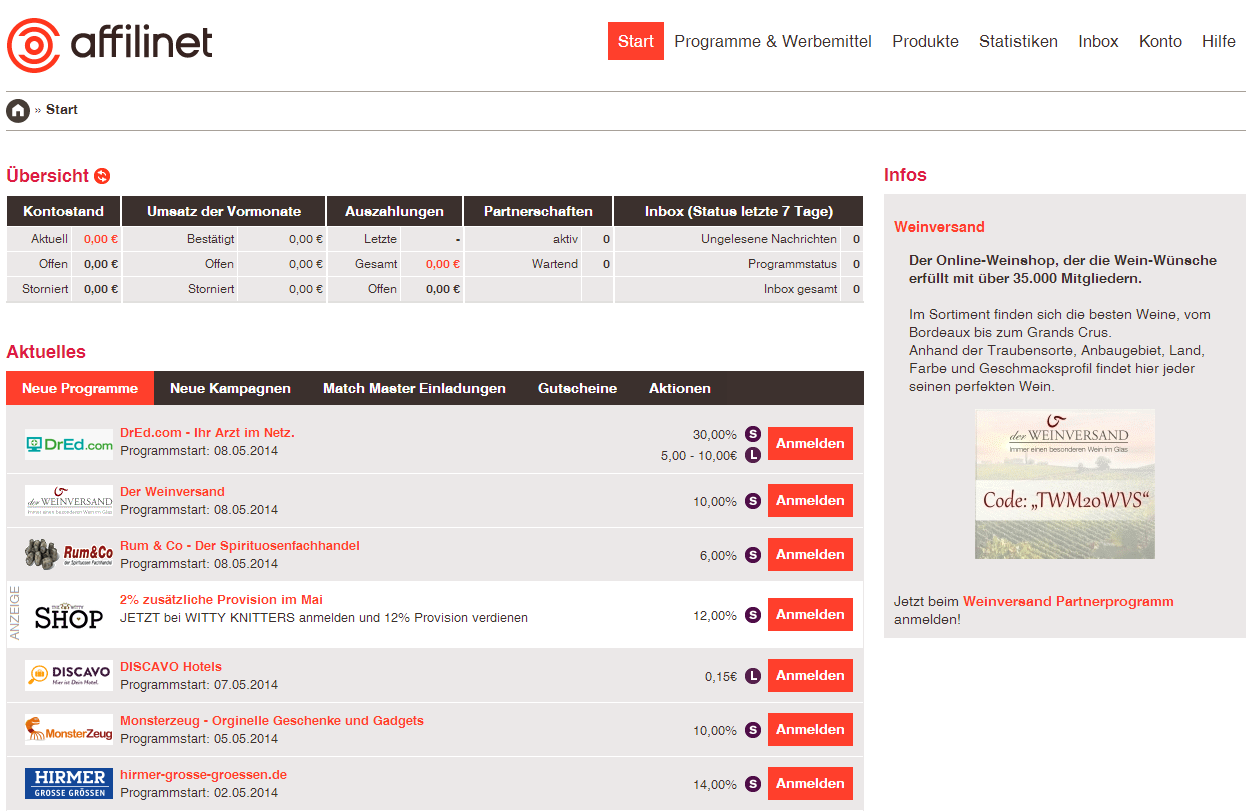Refresh the Übersicht overview icon
Image resolution: width=1251 pixels, height=811 pixels.
(x=102, y=176)
